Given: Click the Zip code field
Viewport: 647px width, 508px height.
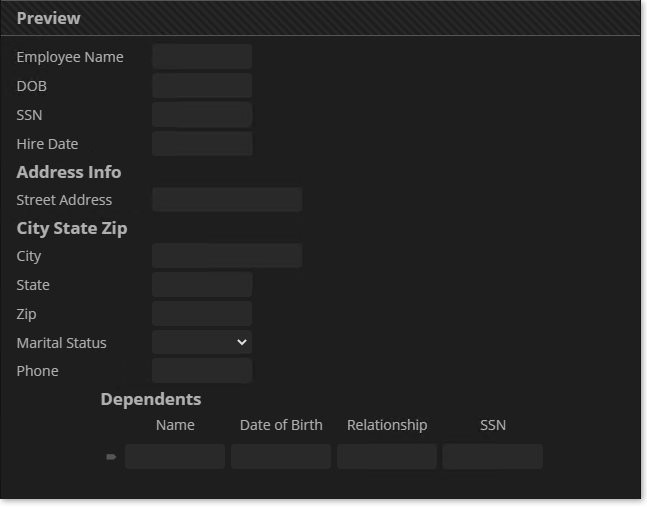Looking at the screenshot, I should [202, 314].
